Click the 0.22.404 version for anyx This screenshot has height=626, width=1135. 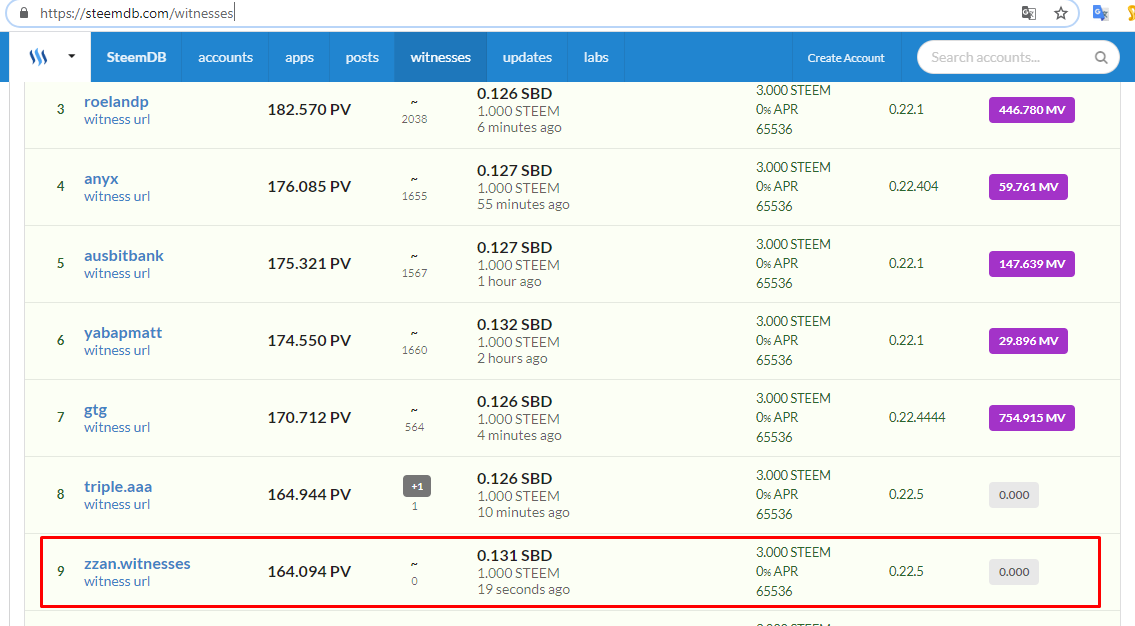click(914, 186)
